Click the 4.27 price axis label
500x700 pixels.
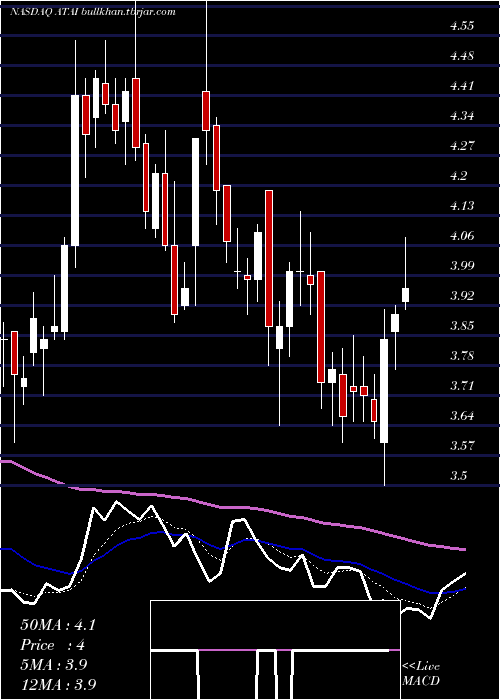pyautogui.click(x=461, y=146)
